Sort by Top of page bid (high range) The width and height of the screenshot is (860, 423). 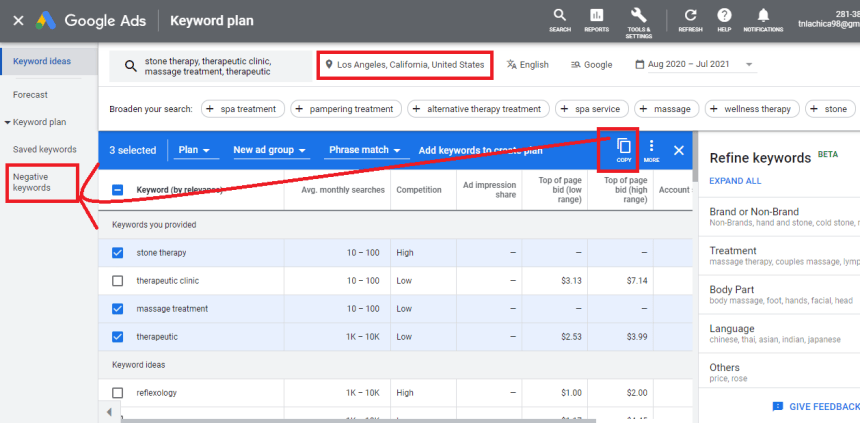[x=625, y=190]
